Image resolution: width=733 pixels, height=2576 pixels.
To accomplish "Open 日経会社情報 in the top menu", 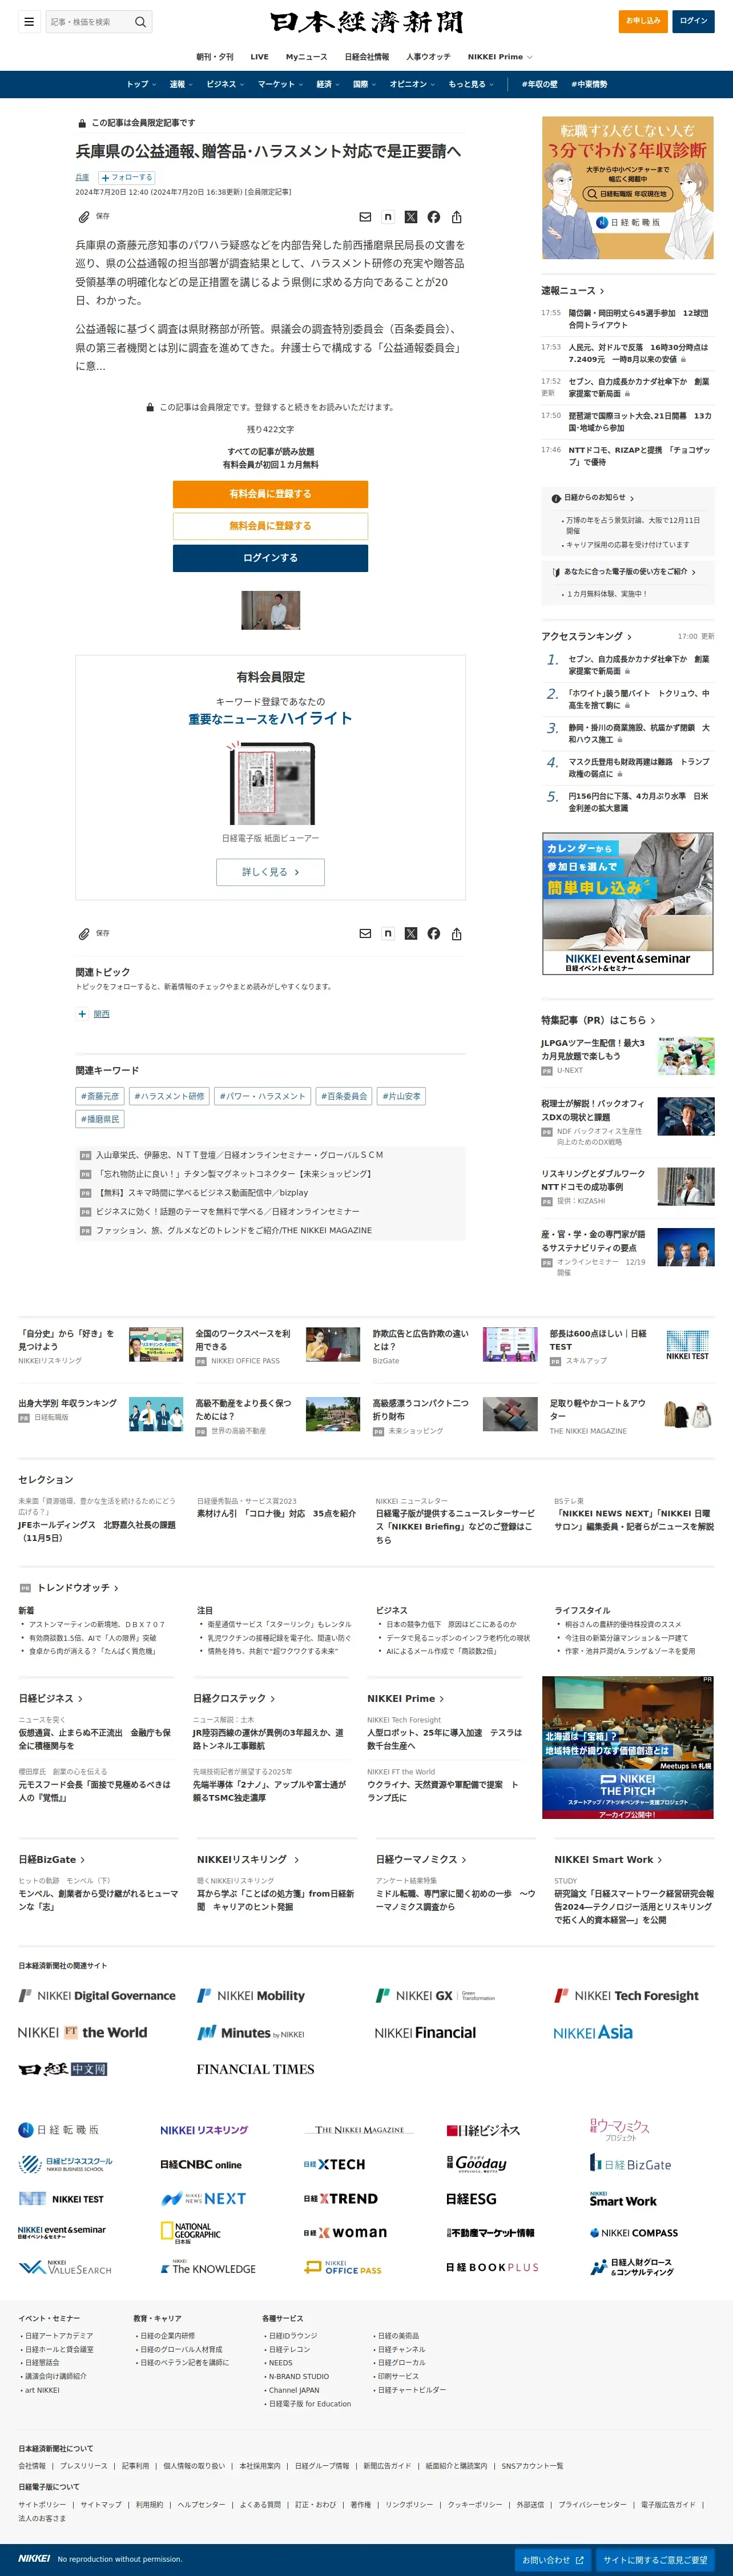I will (367, 57).
